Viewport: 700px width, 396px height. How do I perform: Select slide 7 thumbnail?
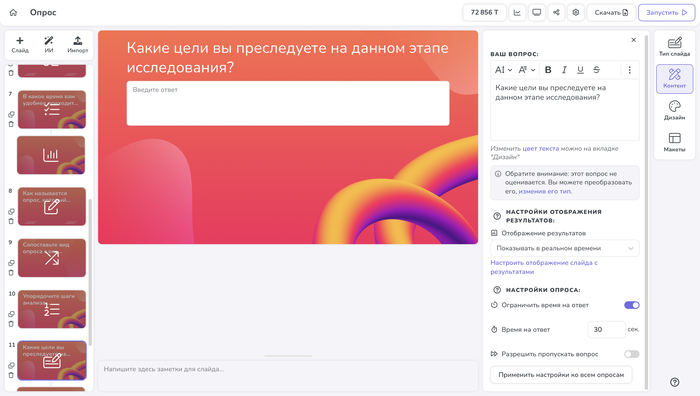point(52,109)
